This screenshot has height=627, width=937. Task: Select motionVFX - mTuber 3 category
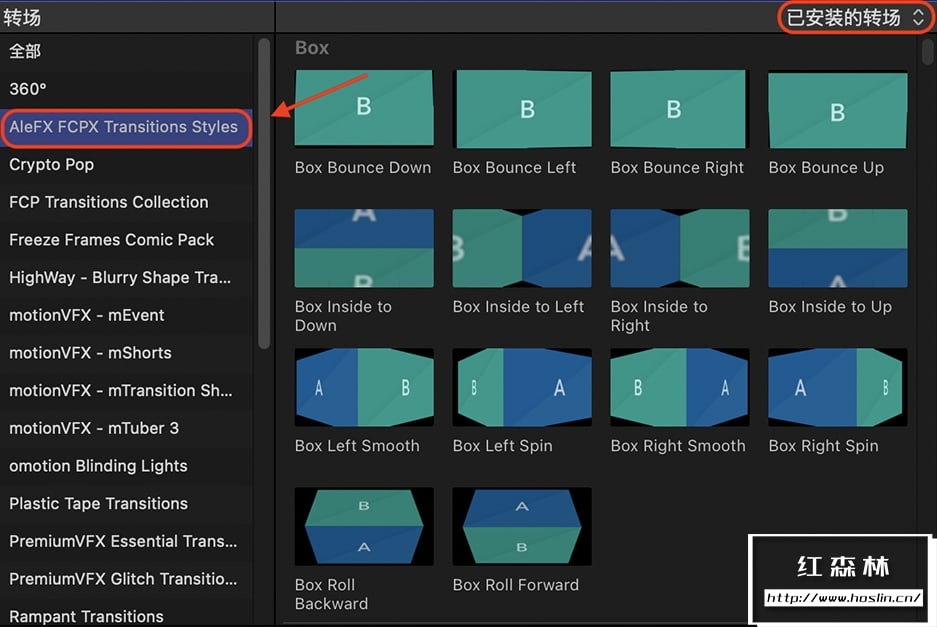pos(126,428)
